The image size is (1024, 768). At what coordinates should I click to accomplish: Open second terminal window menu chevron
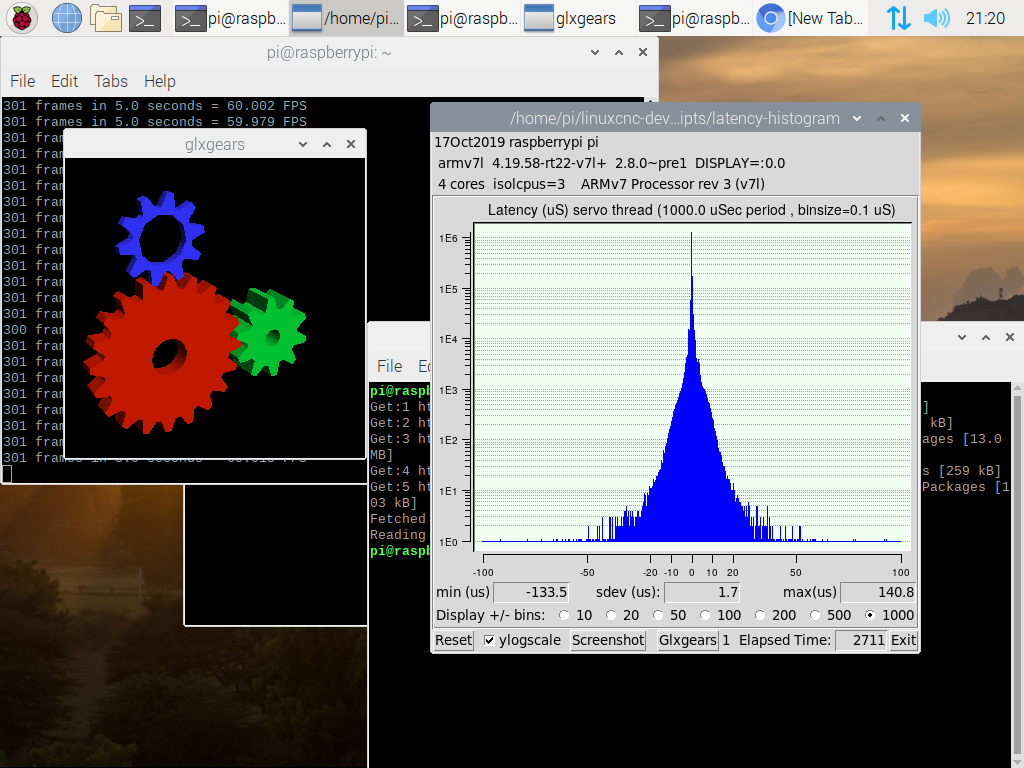(x=962, y=337)
